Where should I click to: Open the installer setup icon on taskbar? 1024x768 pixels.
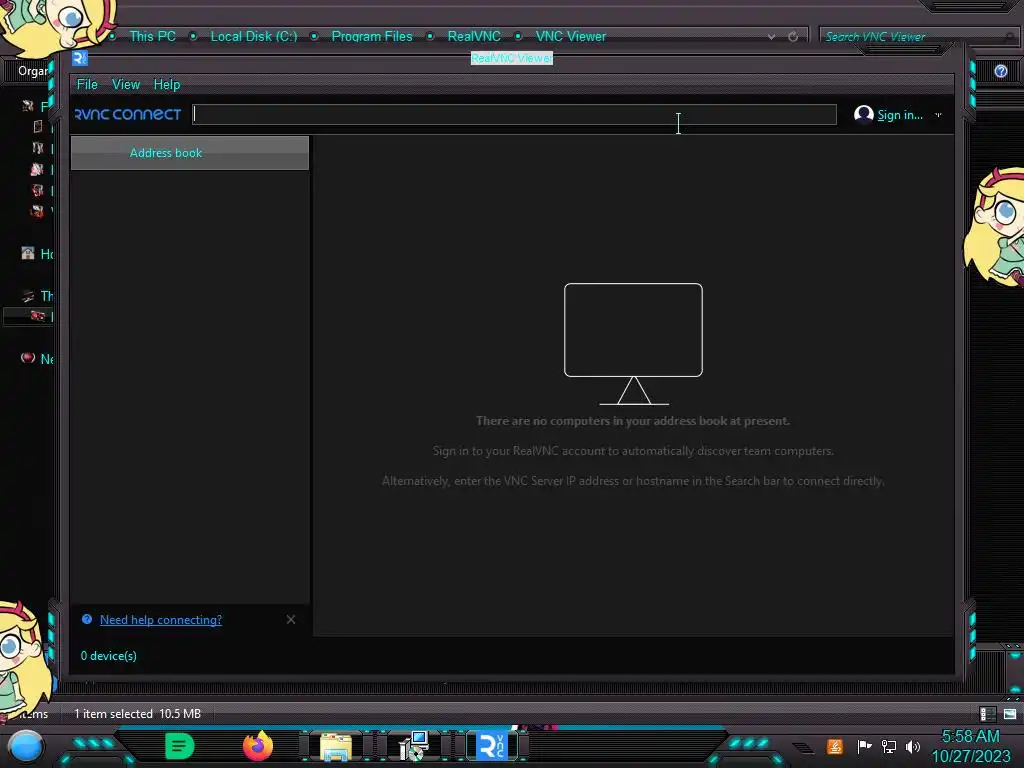pos(414,746)
